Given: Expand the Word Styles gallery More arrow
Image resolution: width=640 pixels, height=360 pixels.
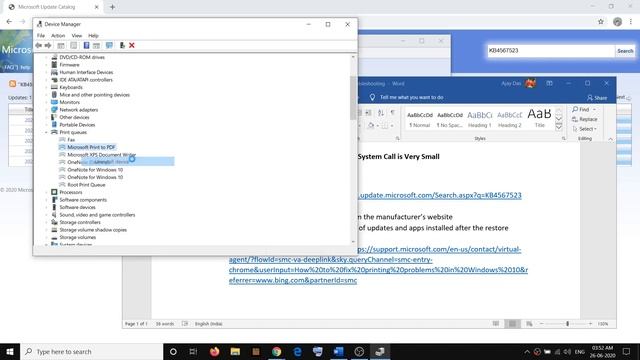Looking at the screenshot, I should (x=559, y=127).
